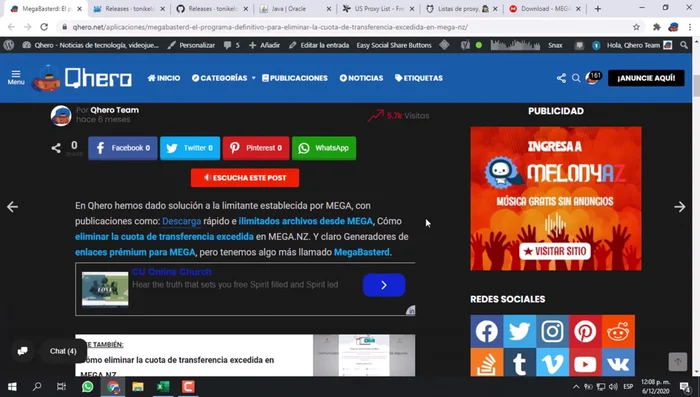
Task: Click the Instagram tile in Redes Sociales
Action: point(552,331)
